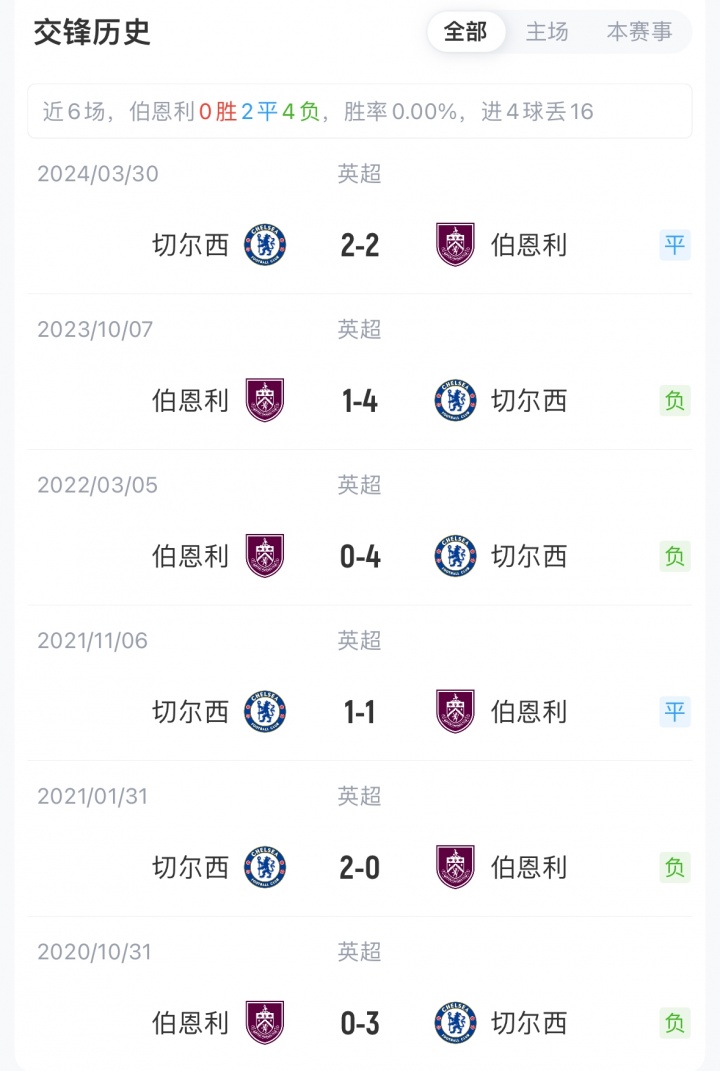The height and width of the screenshot is (1071, 720).
Task: Select the 全部 tab
Action: (466, 32)
